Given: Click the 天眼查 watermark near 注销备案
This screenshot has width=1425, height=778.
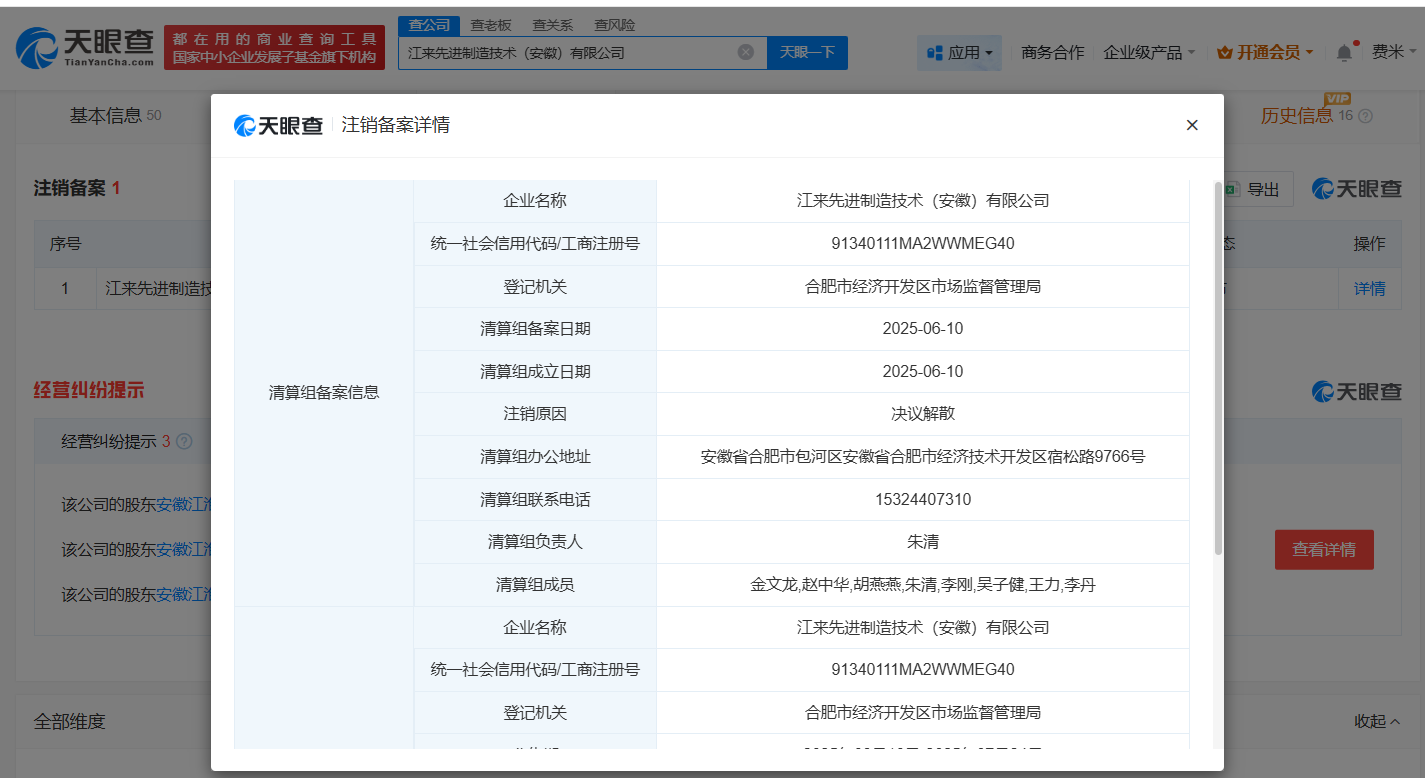Looking at the screenshot, I should pos(1356,188).
